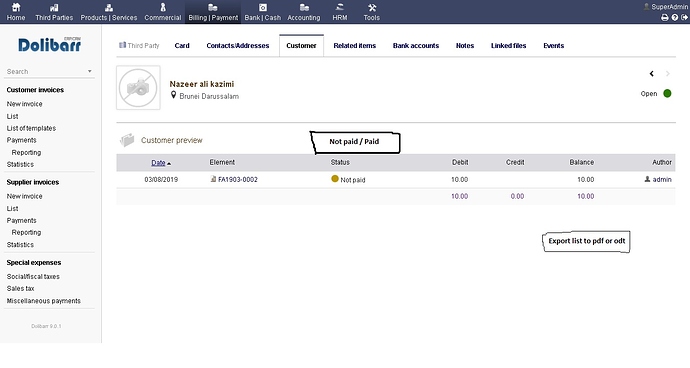Image resolution: width=690 pixels, height=368 pixels.
Task: Click the third party photo placeholder
Action: 138,88
